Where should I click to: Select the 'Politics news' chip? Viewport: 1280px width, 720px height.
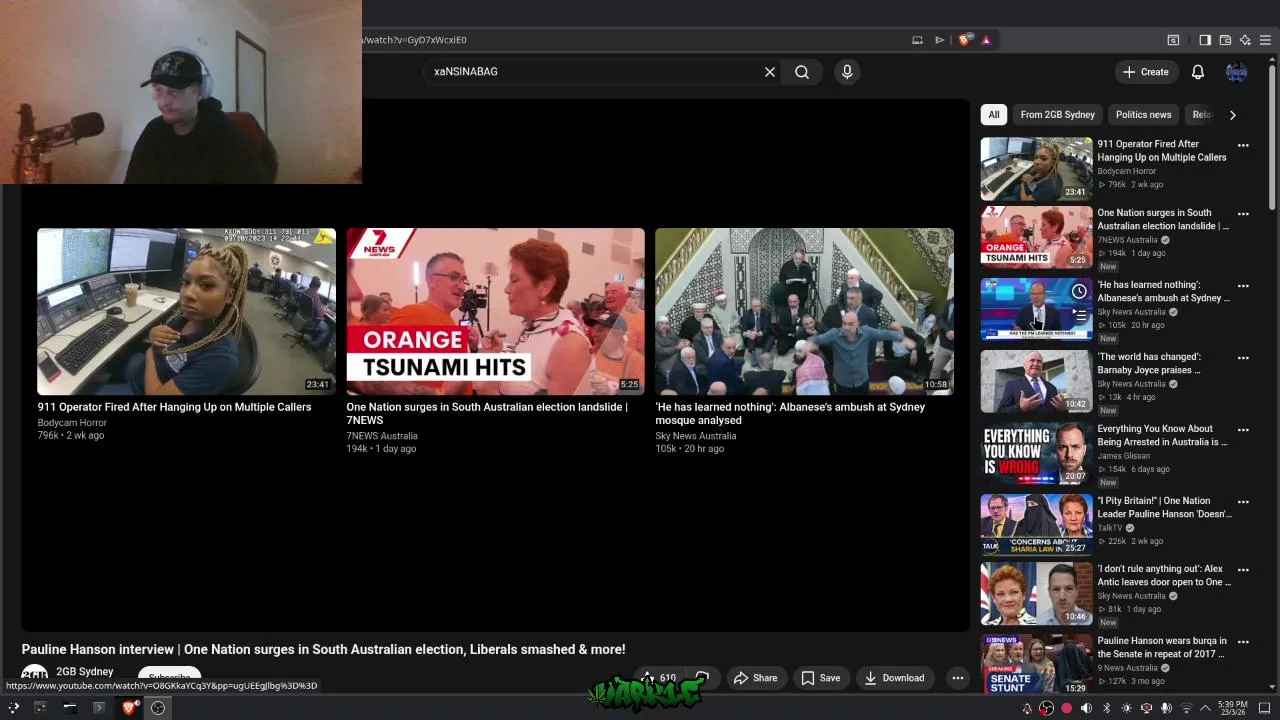1143,115
